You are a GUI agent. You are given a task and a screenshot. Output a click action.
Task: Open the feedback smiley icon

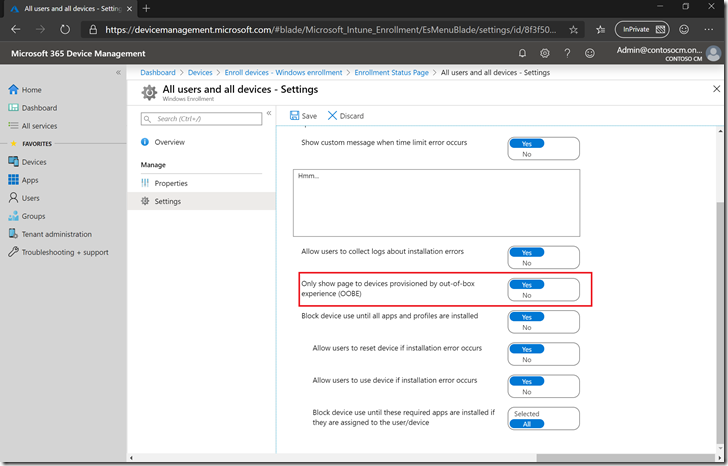[590, 53]
